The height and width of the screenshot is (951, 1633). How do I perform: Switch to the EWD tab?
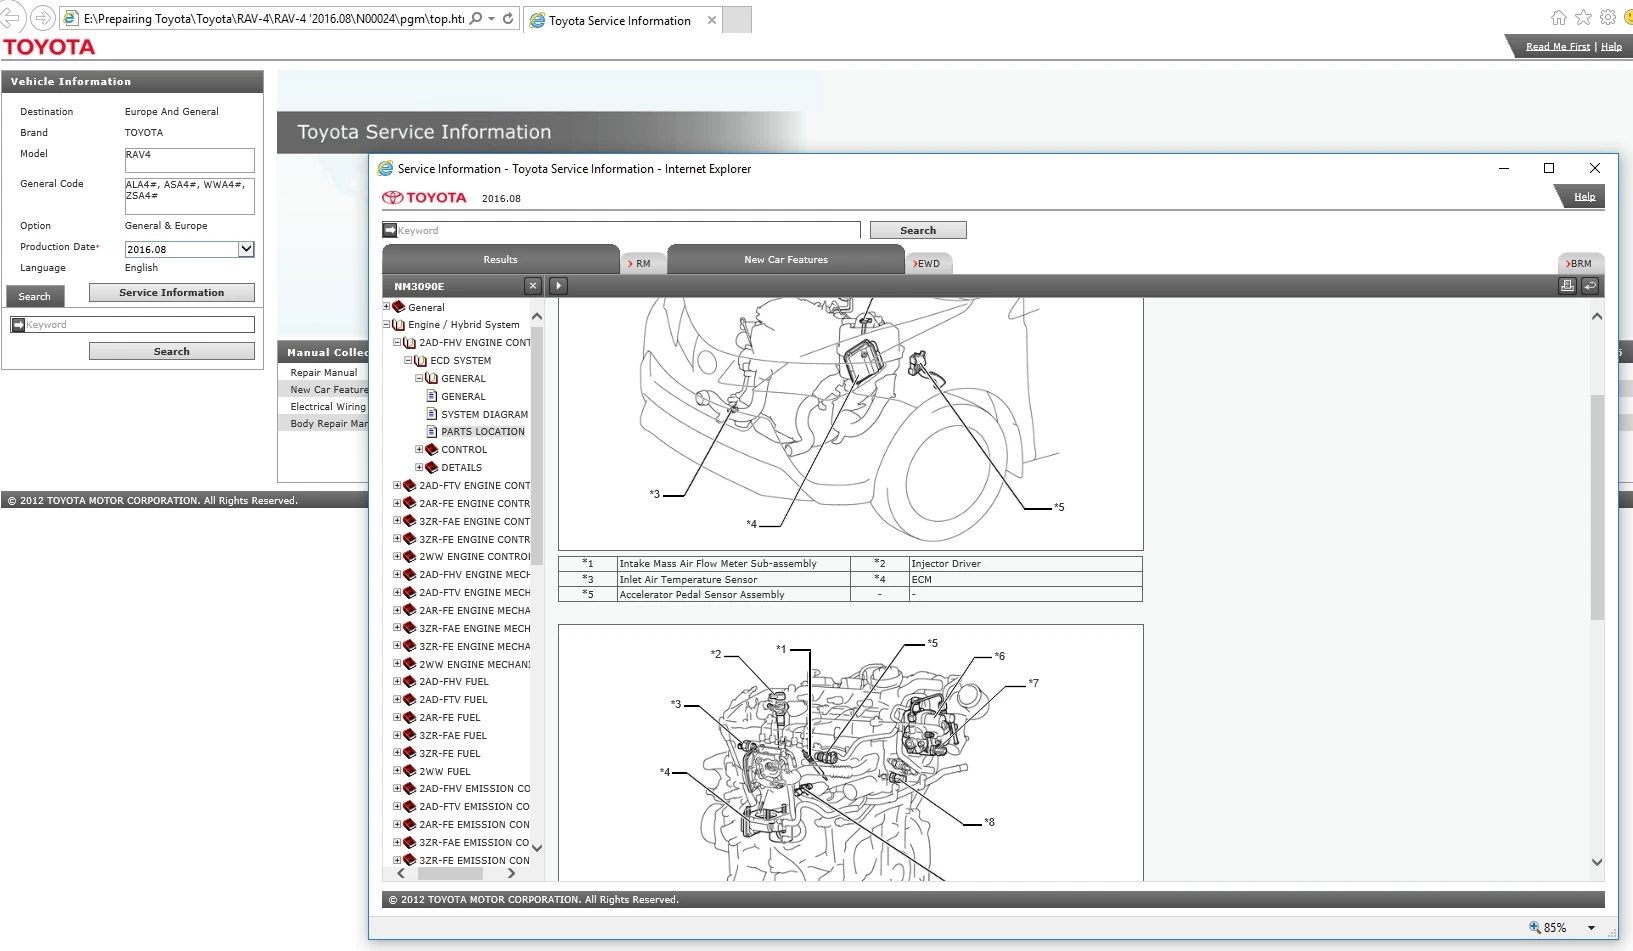click(927, 263)
